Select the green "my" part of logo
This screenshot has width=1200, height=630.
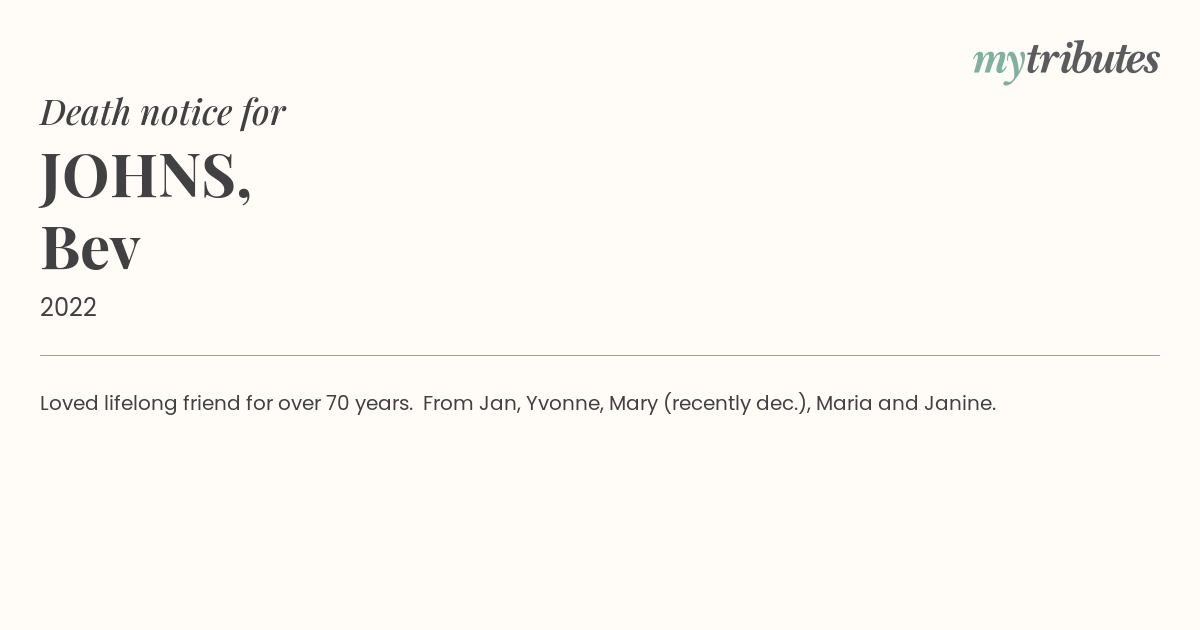pos(999,65)
